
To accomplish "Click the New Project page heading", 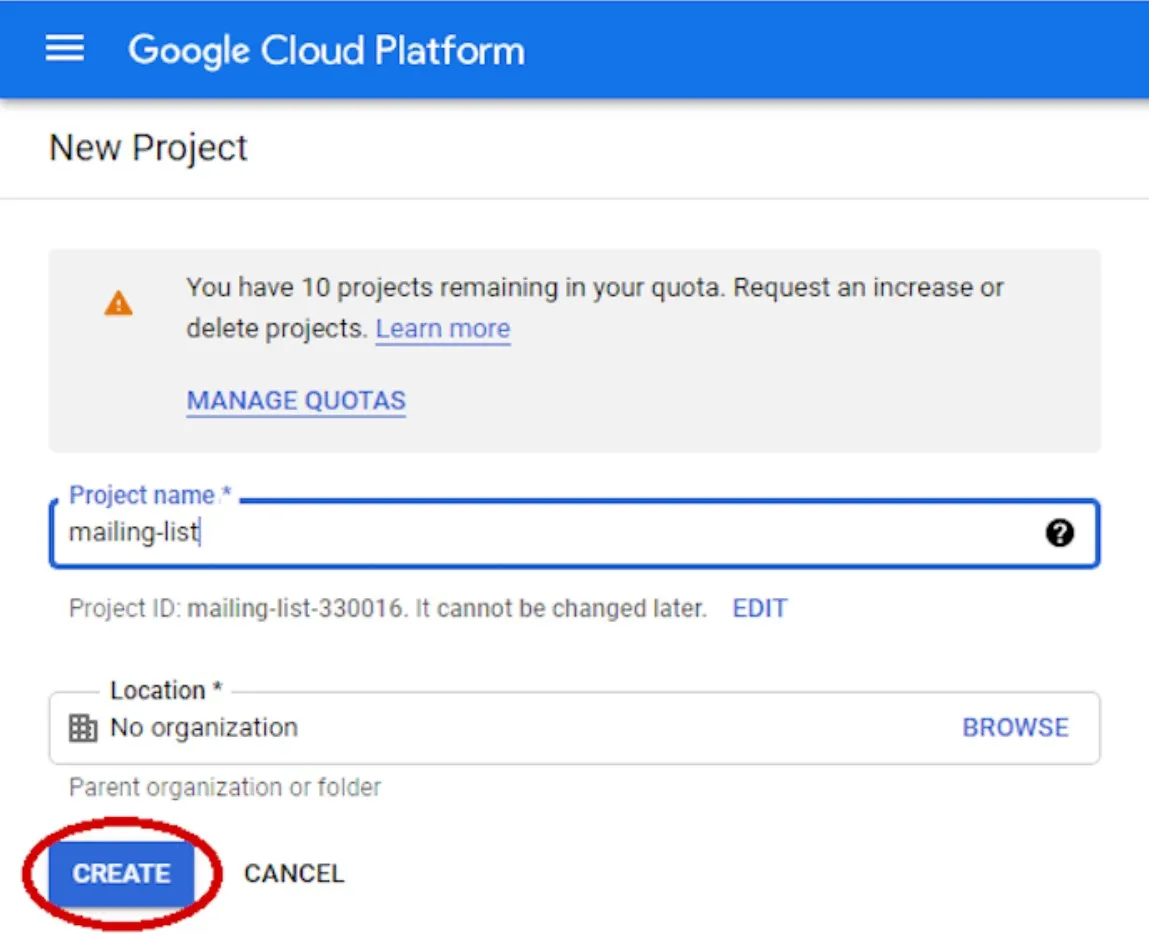I will (x=148, y=147).
